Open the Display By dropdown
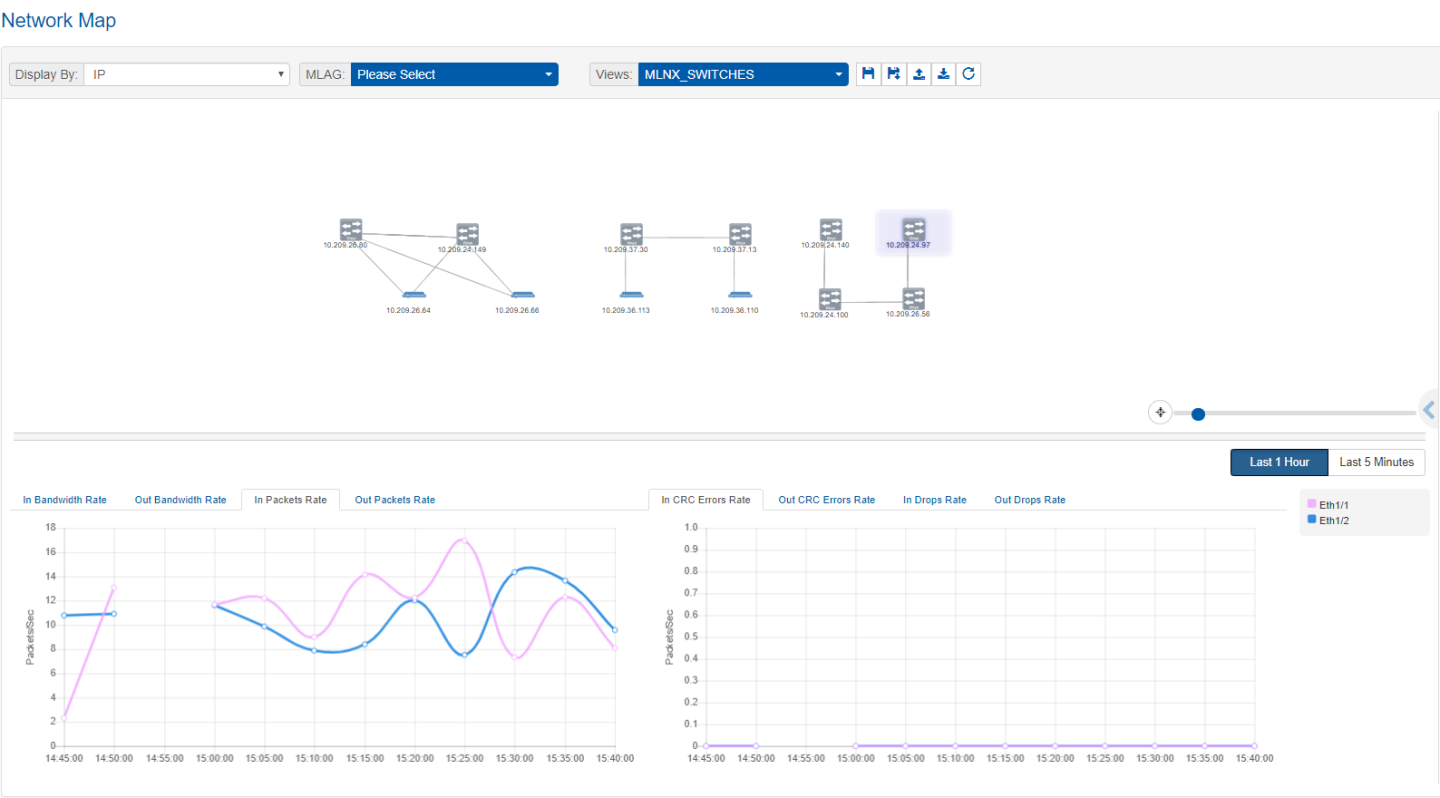 coord(186,74)
